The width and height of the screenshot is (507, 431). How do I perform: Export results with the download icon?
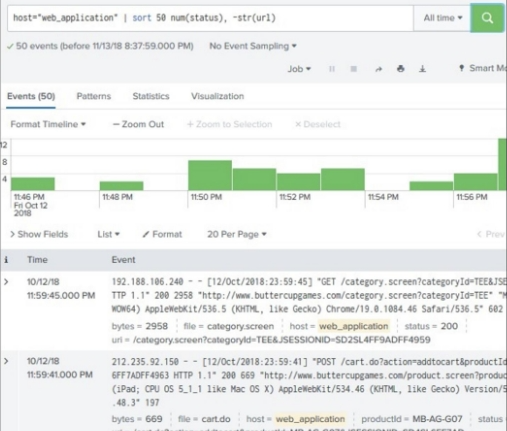(422, 69)
